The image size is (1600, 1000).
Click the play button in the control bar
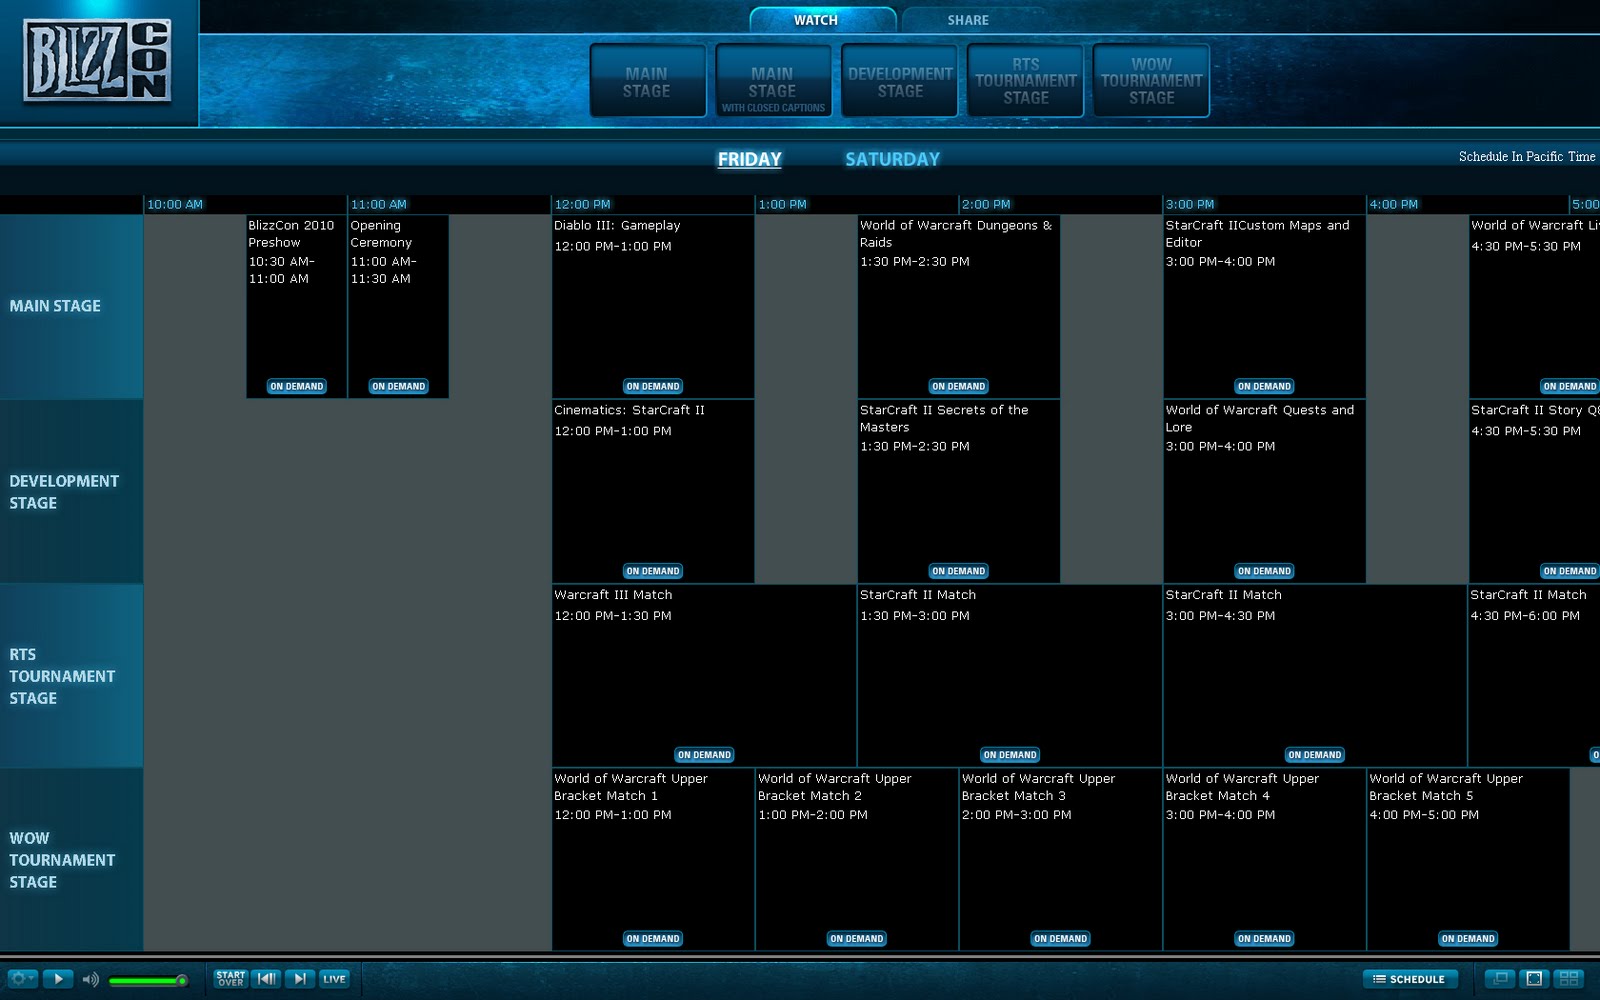58,979
